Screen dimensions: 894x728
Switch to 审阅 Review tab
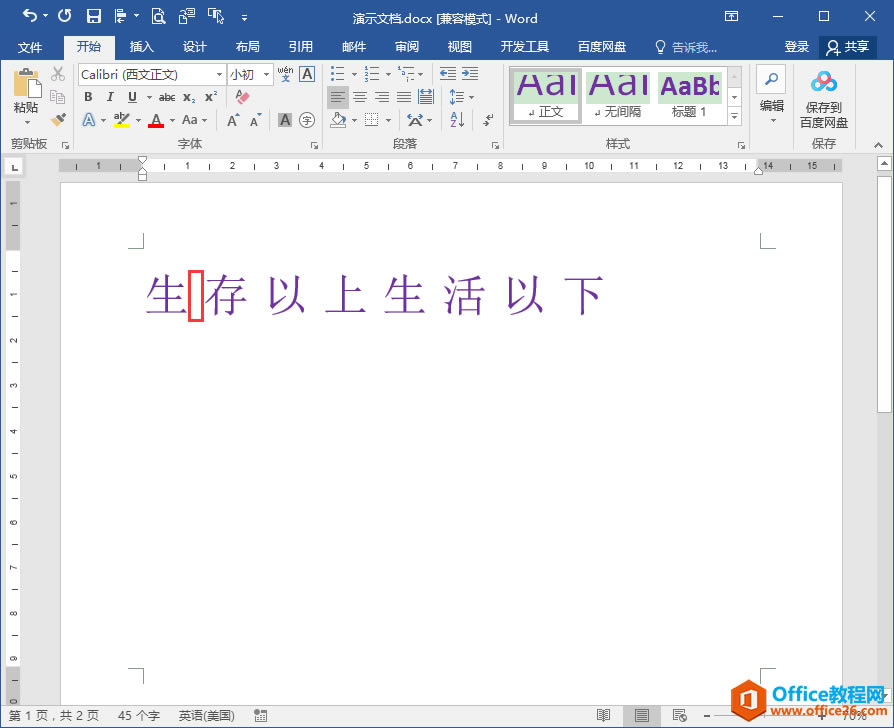pos(407,47)
